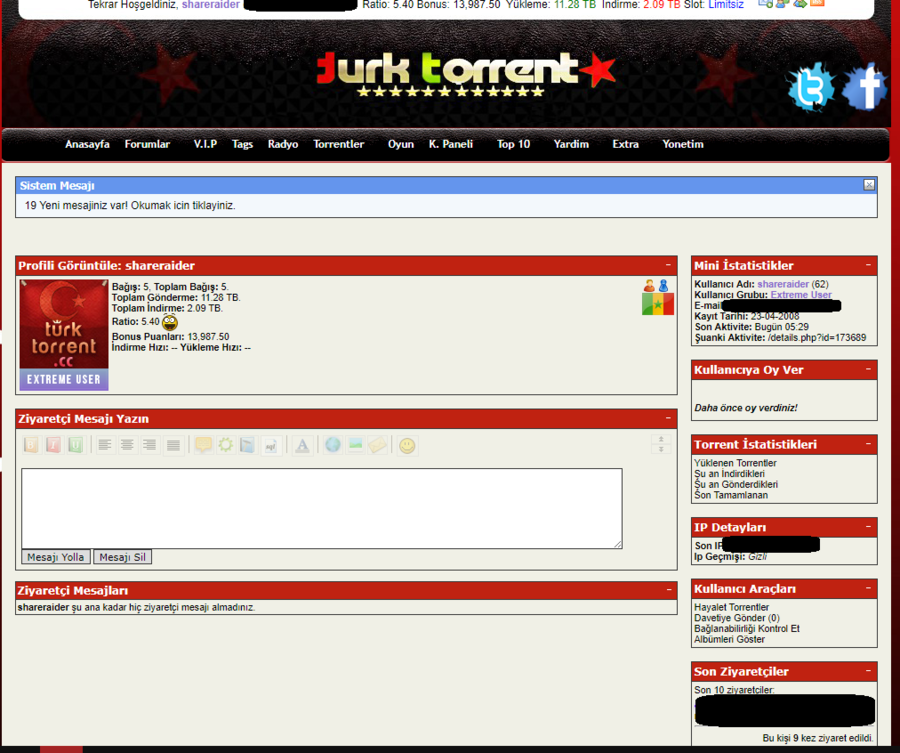
Task: Collapse the Profili Görüntüle panel
Action: pyautogui.click(x=668, y=265)
